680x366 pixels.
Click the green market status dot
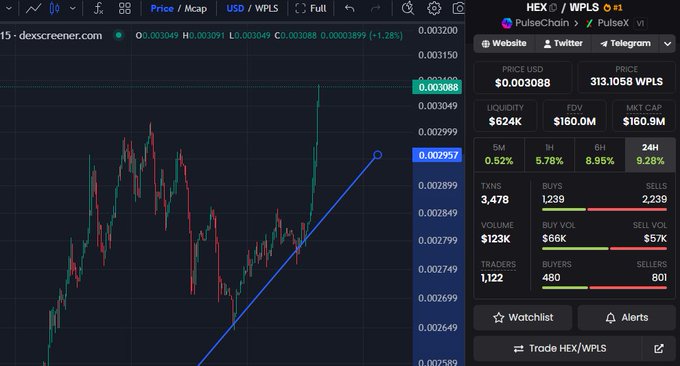click(x=118, y=35)
